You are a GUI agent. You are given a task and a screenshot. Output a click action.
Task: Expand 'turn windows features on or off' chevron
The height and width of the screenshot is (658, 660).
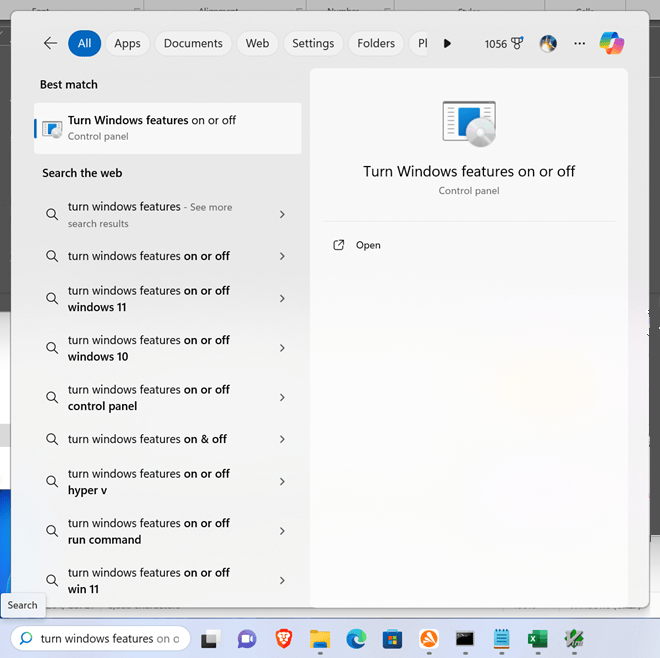(282, 256)
